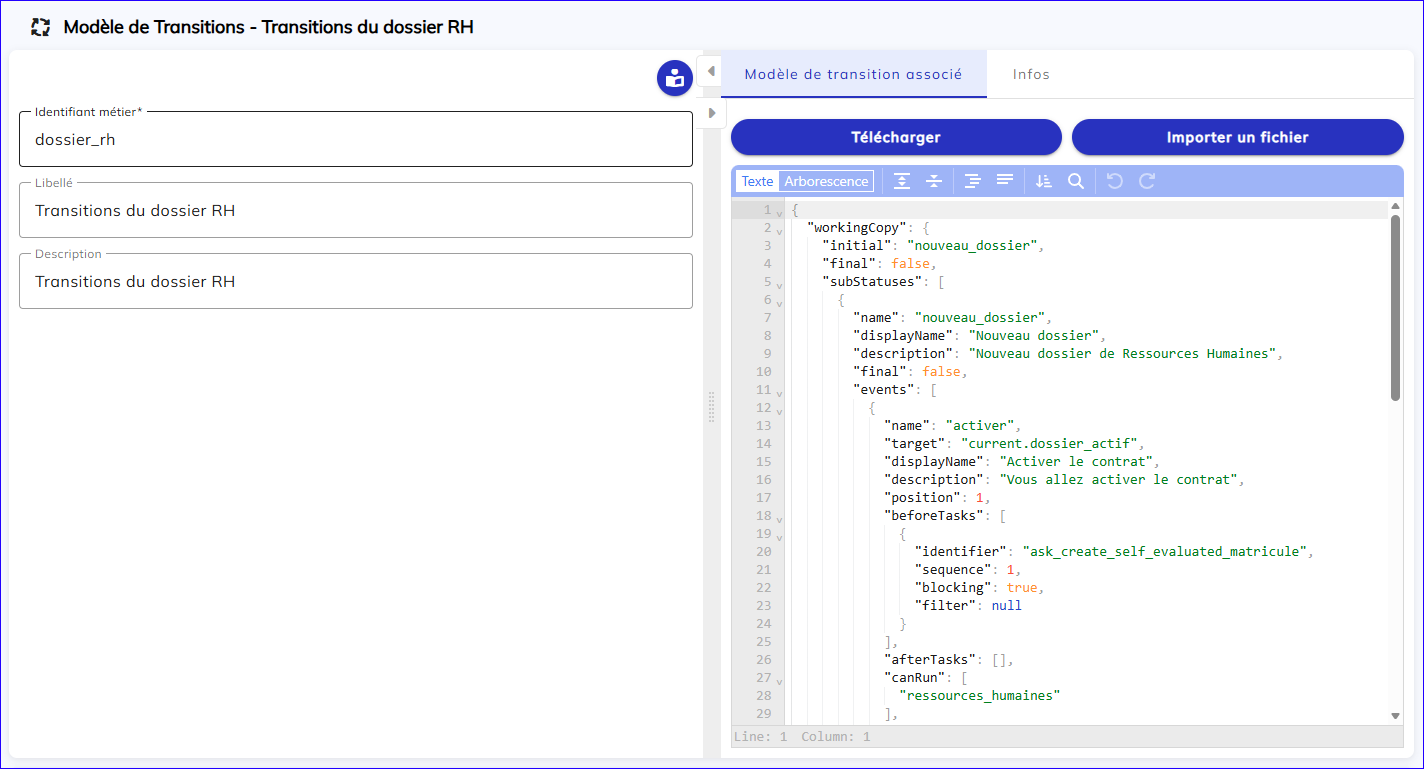Click the "Nouveau dossier" displayName value

tap(1035, 335)
